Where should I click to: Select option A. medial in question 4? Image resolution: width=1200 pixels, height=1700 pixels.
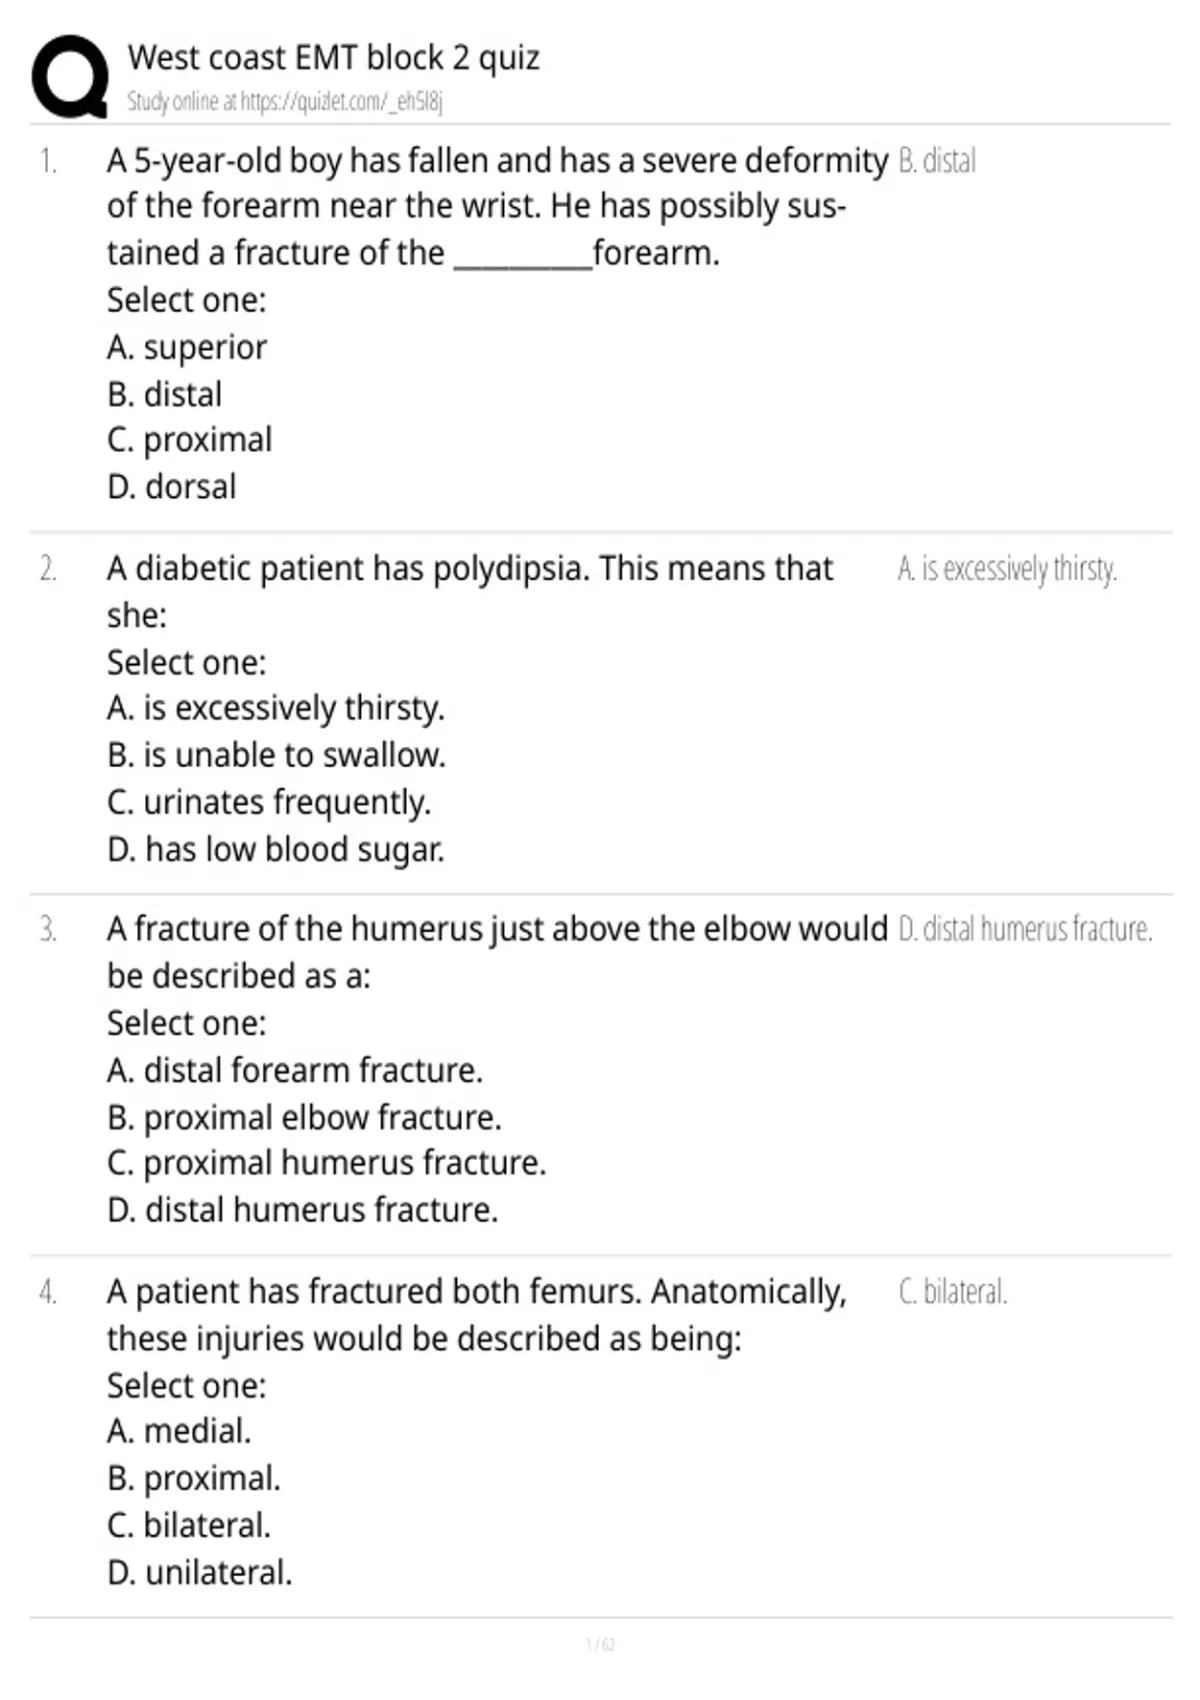(x=179, y=1431)
